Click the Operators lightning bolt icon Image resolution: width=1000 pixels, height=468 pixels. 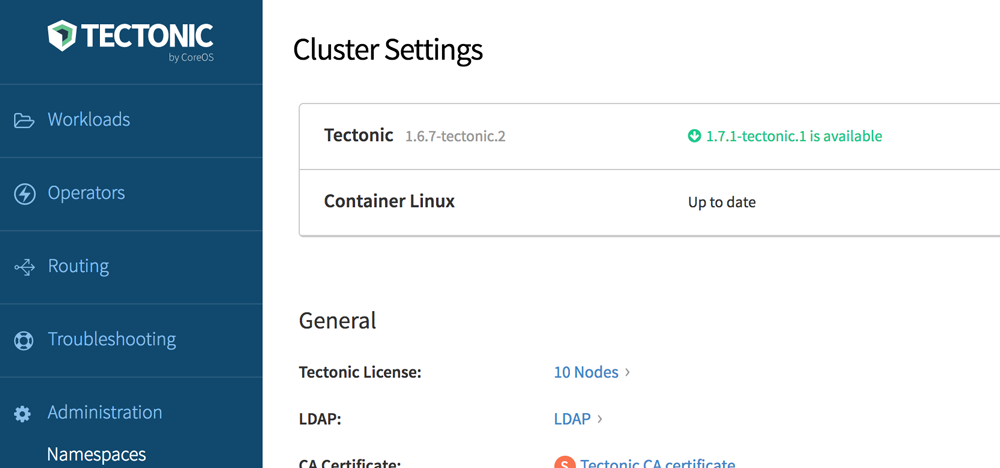24,194
